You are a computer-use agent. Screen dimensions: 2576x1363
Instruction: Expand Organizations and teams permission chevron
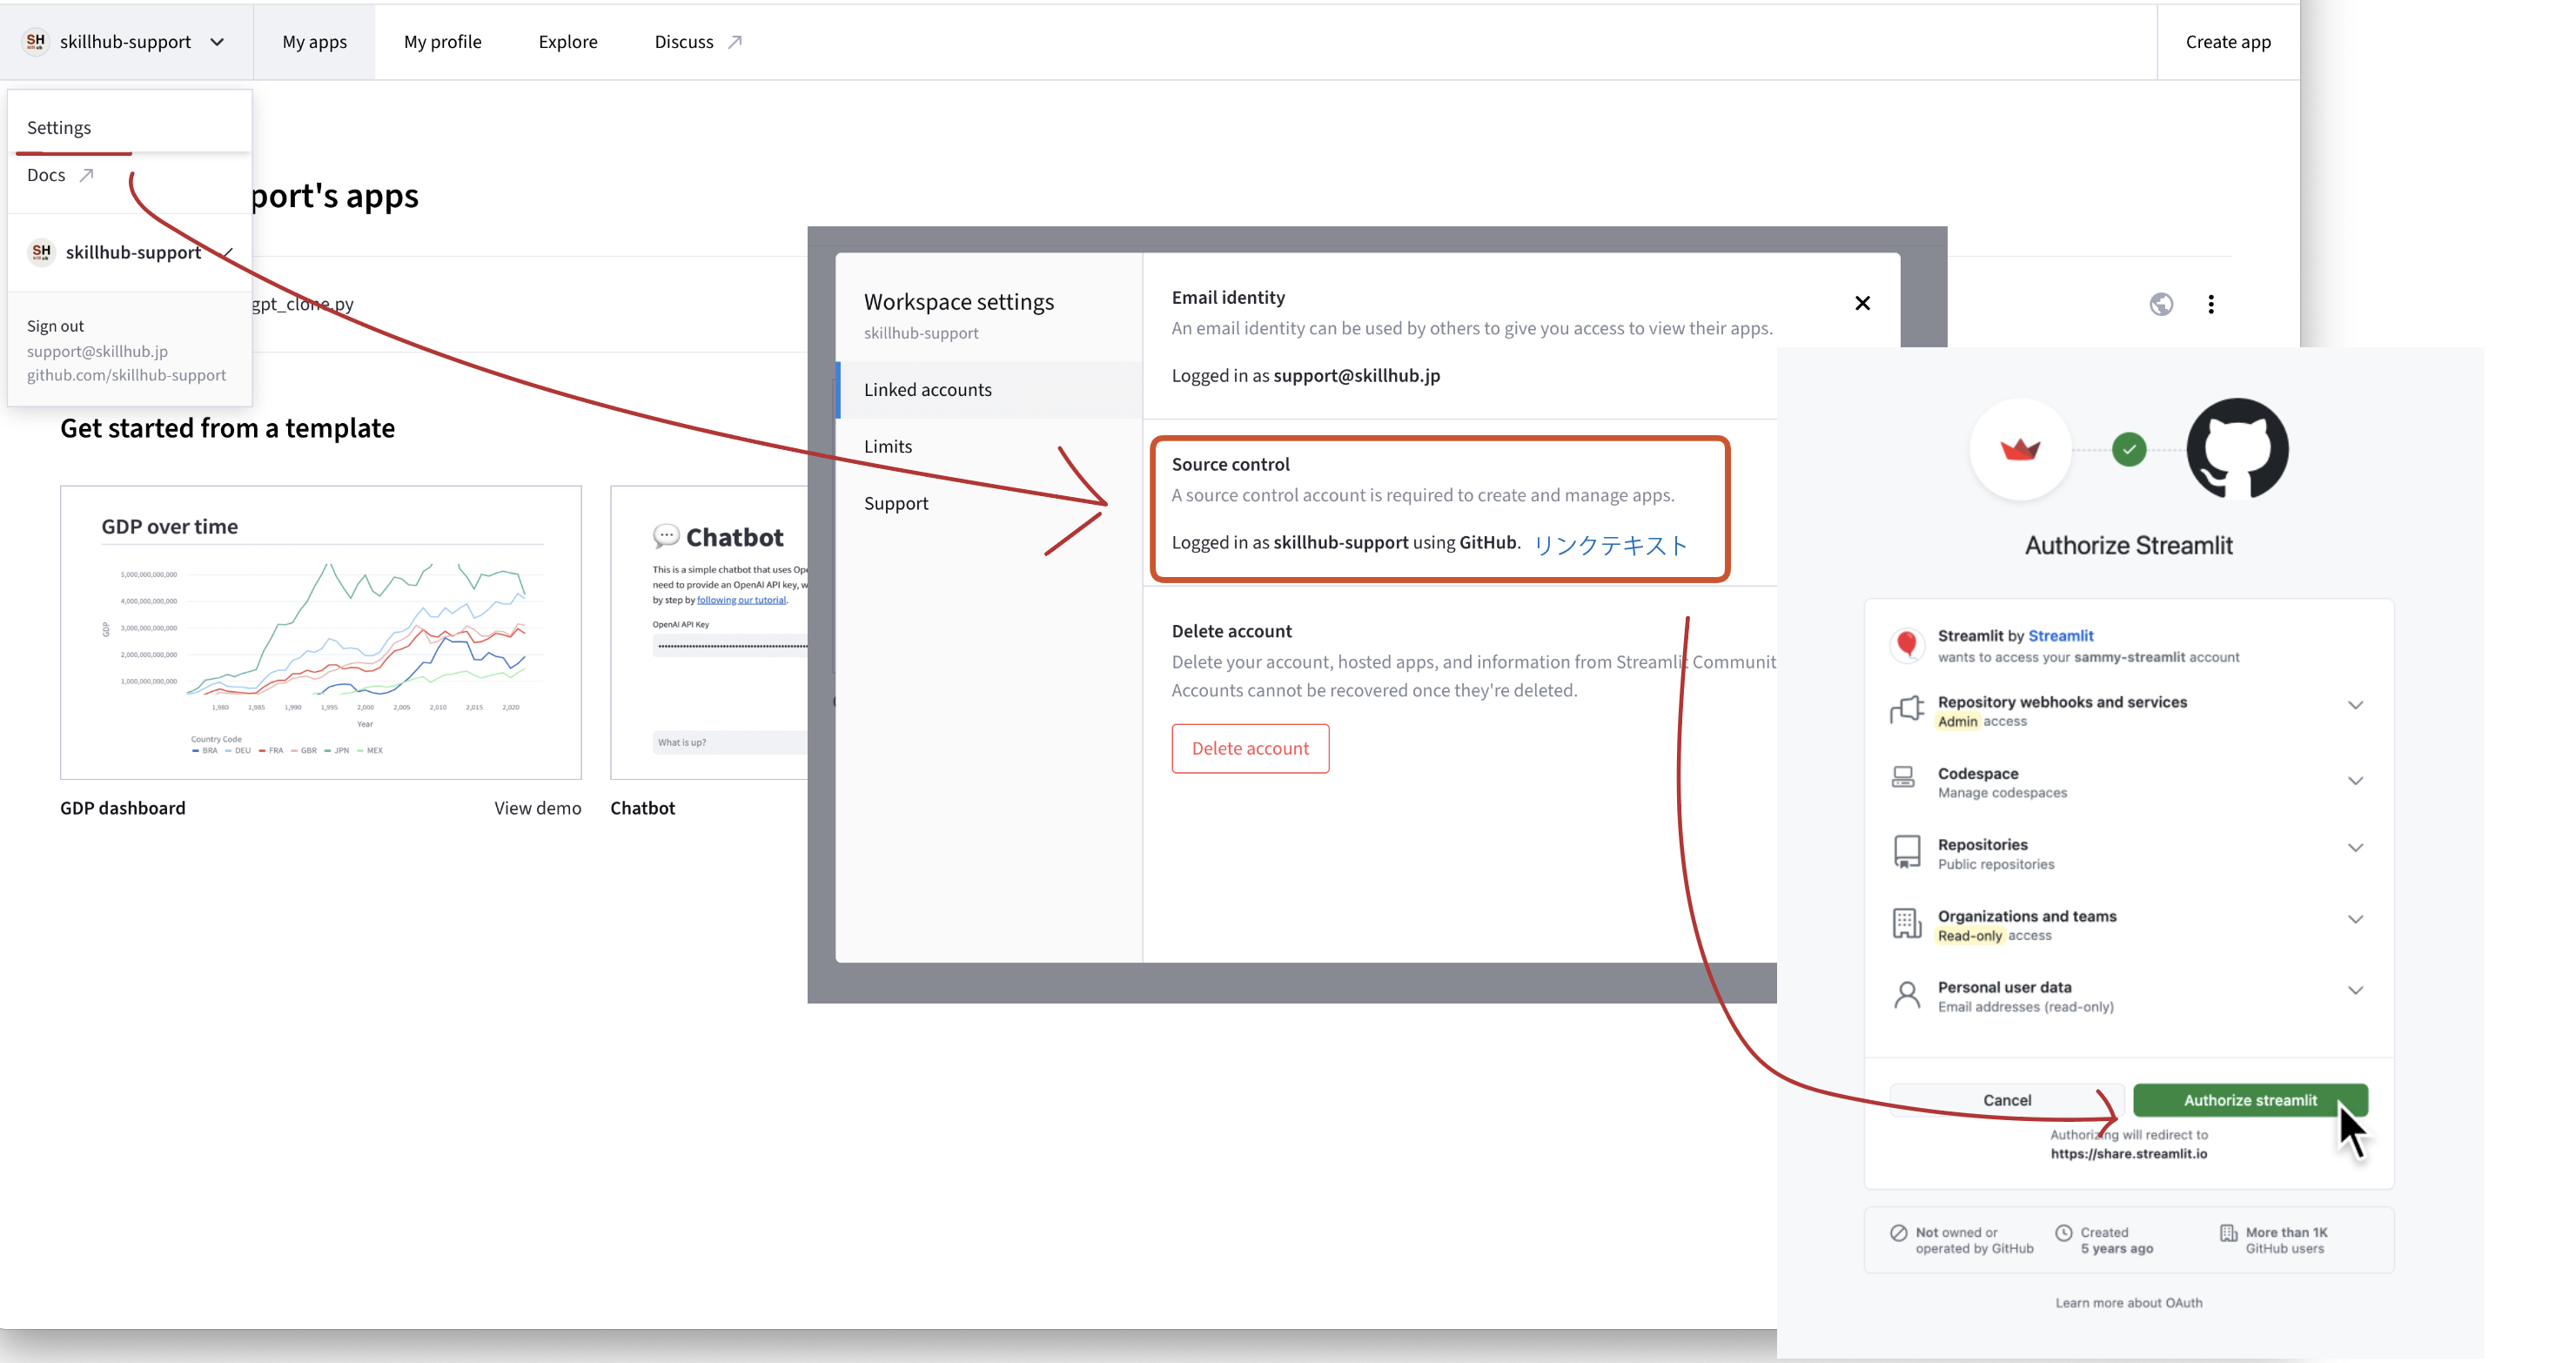[x=2355, y=919]
